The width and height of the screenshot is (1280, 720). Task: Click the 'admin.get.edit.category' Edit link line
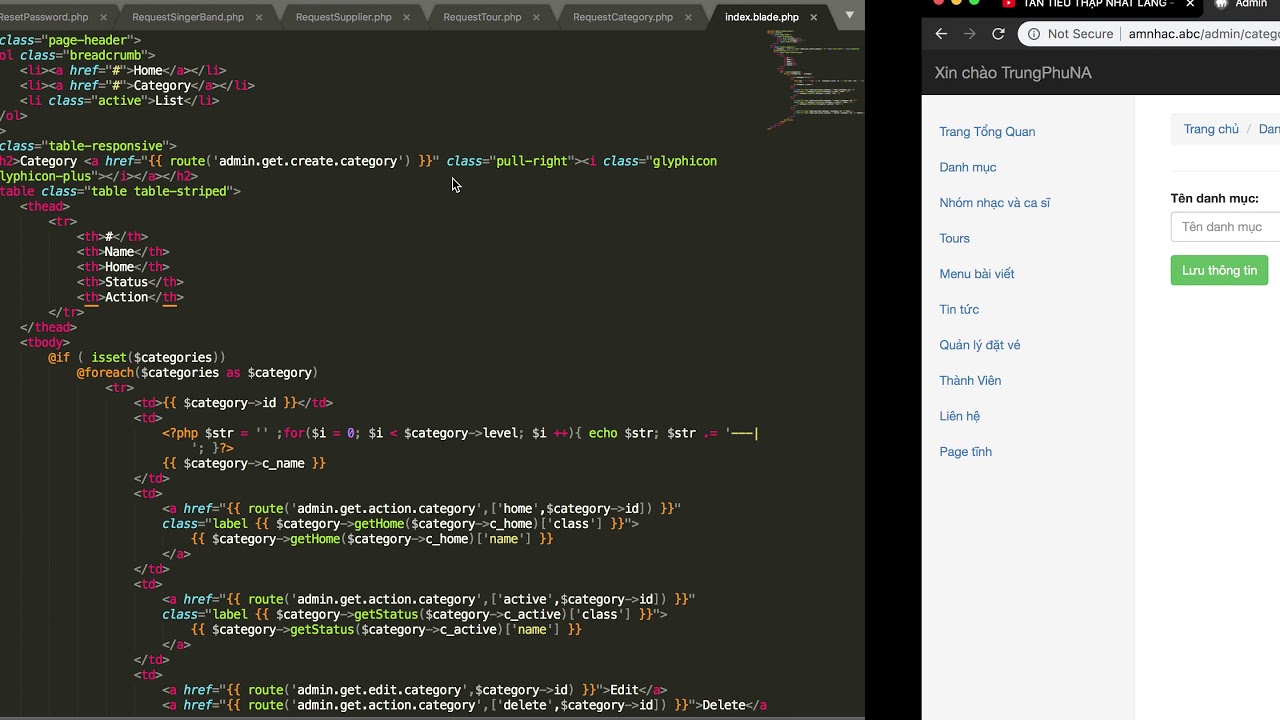[414, 690]
